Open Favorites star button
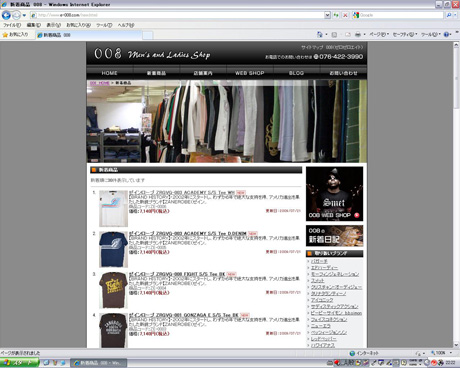The image size is (460, 368). (15, 35)
